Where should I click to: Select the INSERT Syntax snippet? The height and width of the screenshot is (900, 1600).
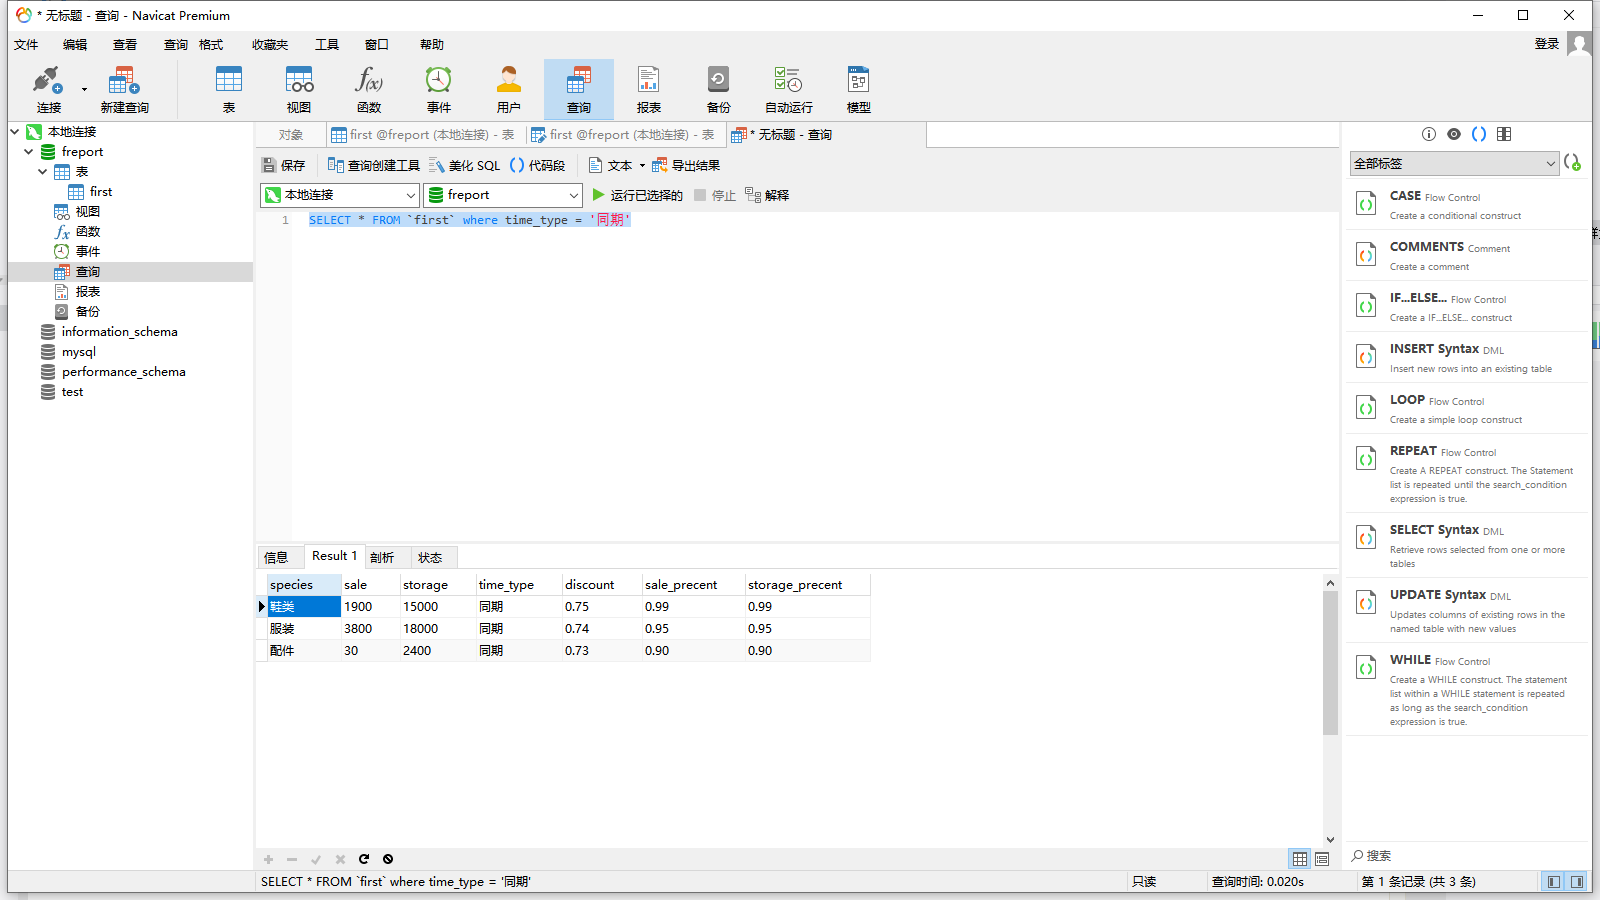point(1468,357)
